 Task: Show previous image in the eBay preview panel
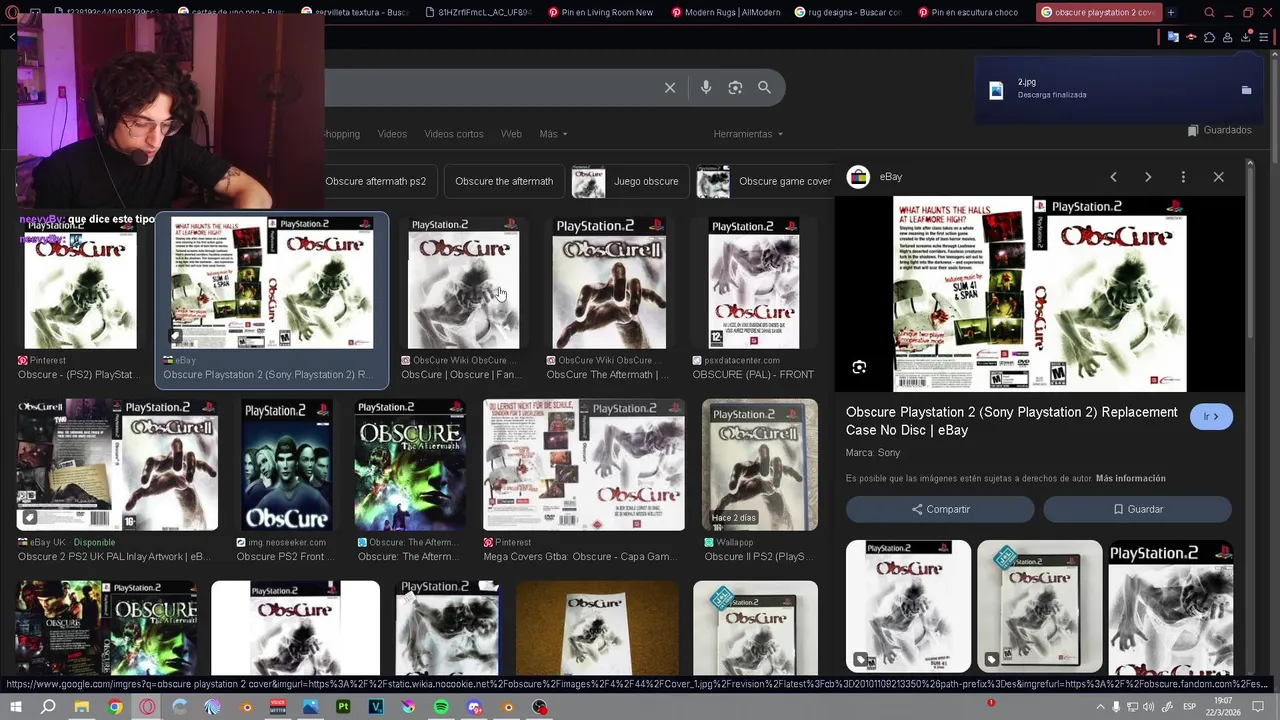(x=1113, y=177)
